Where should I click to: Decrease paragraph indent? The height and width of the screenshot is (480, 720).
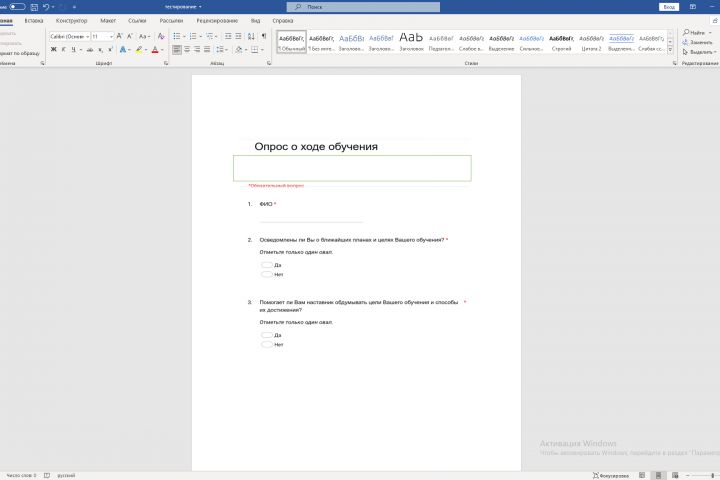pyautogui.click(x=228, y=36)
